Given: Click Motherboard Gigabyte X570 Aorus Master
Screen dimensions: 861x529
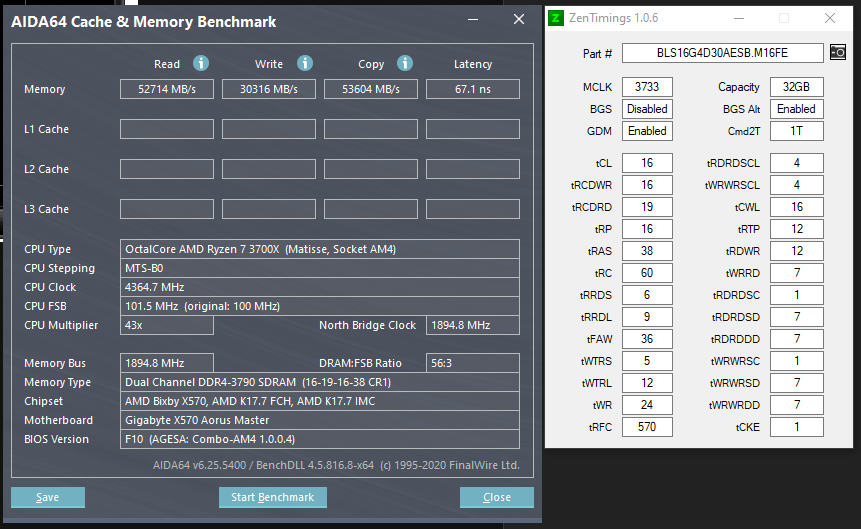Looking at the screenshot, I should point(320,420).
